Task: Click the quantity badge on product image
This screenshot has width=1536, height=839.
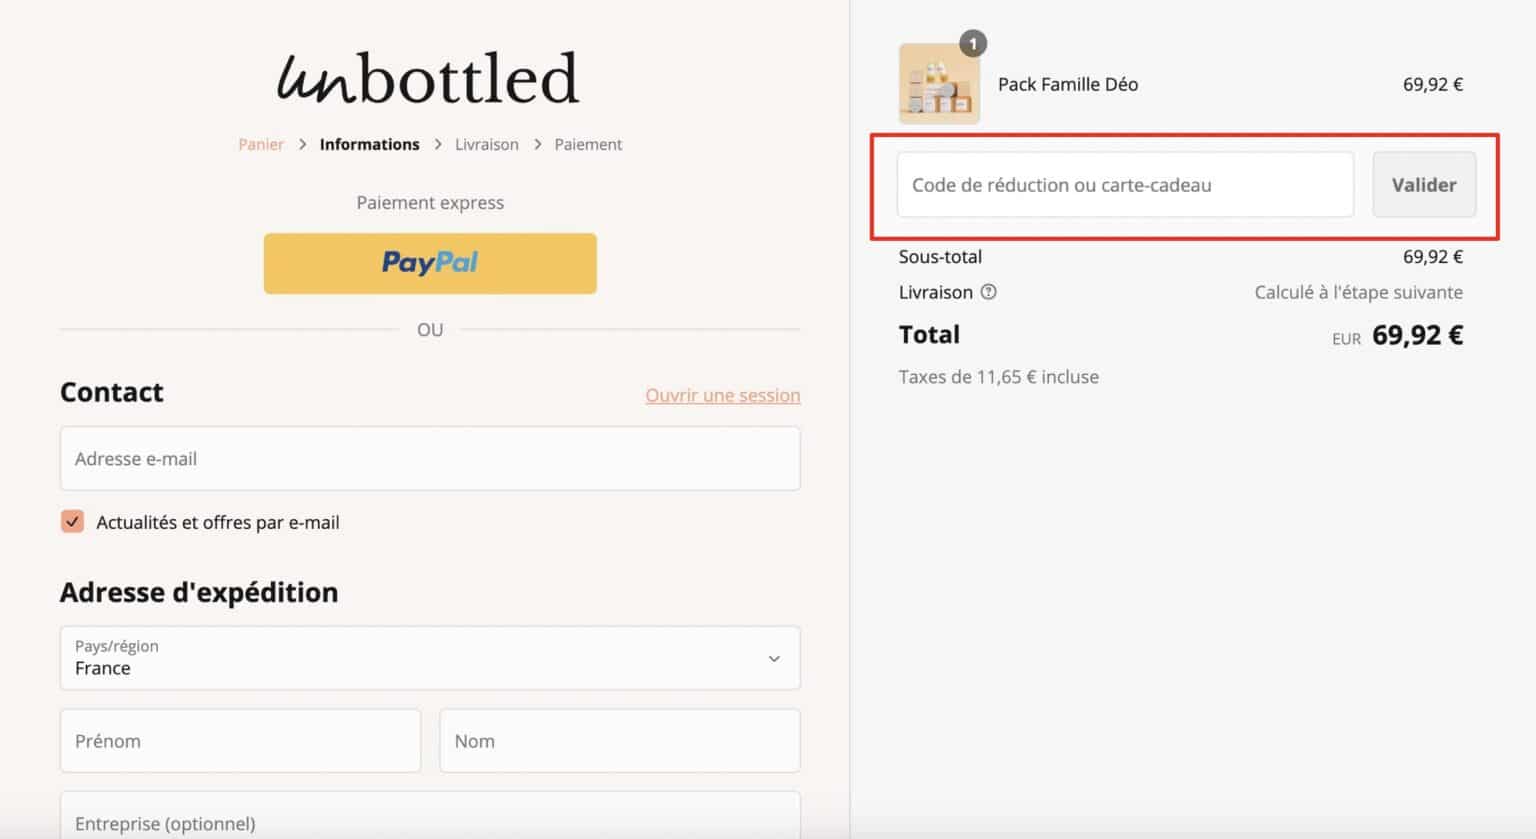Action: pyautogui.click(x=973, y=44)
